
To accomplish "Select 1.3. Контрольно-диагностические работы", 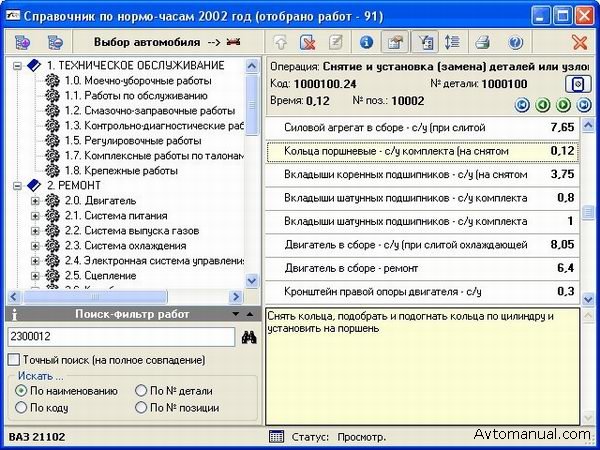I will (154, 126).
